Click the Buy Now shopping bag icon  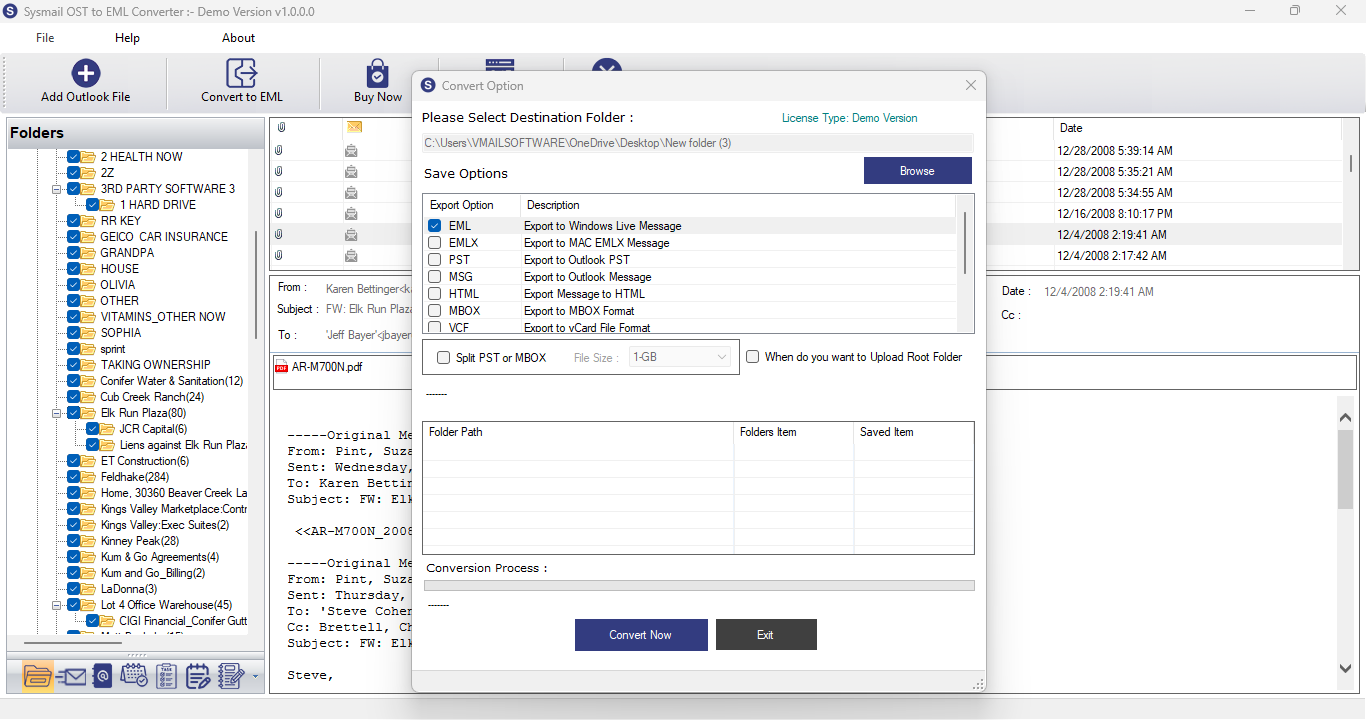pos(377,74)
